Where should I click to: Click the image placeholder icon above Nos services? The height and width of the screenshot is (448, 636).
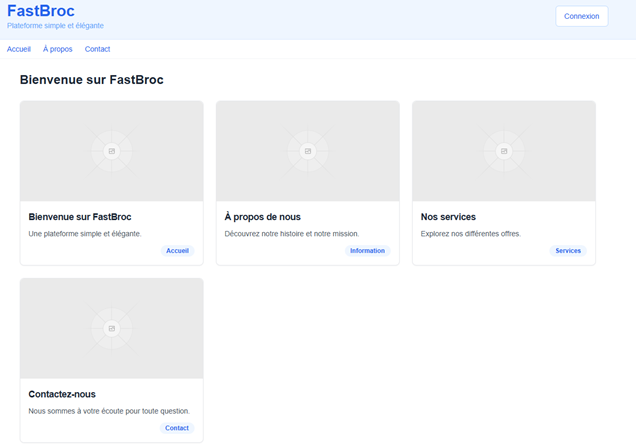[504, 151]
